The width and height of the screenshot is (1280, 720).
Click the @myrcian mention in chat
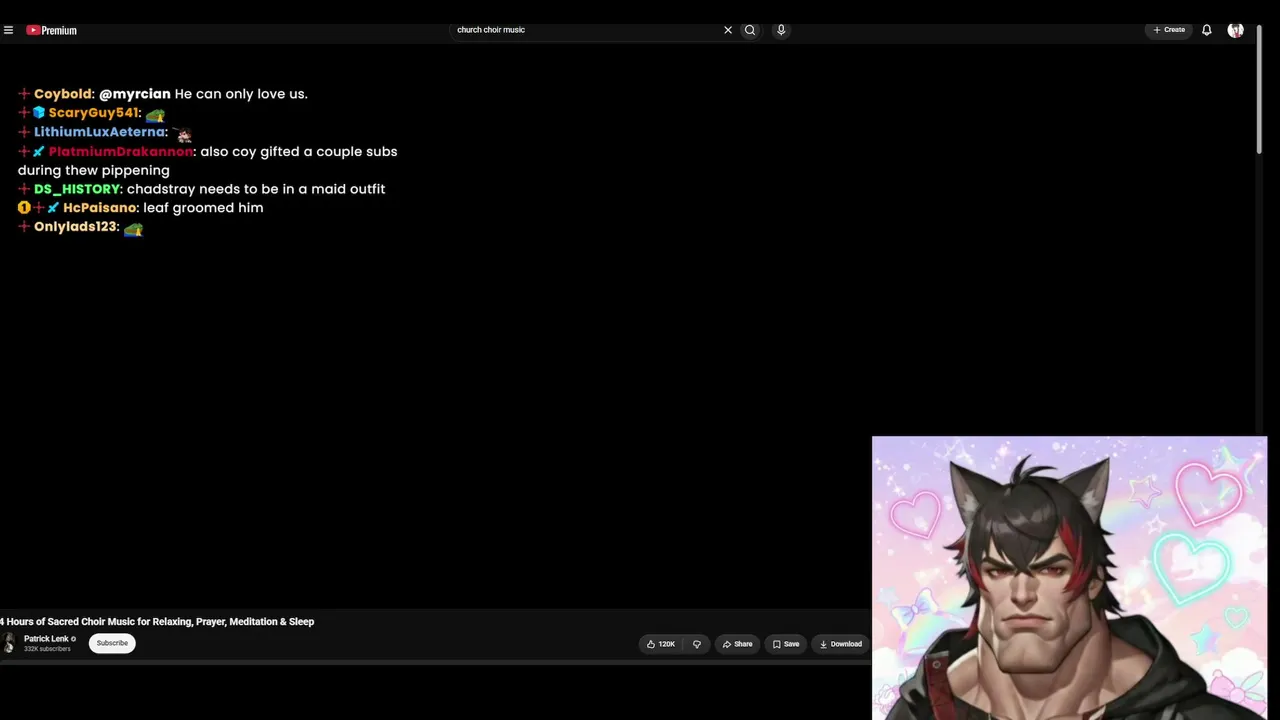tap(135, 94)
